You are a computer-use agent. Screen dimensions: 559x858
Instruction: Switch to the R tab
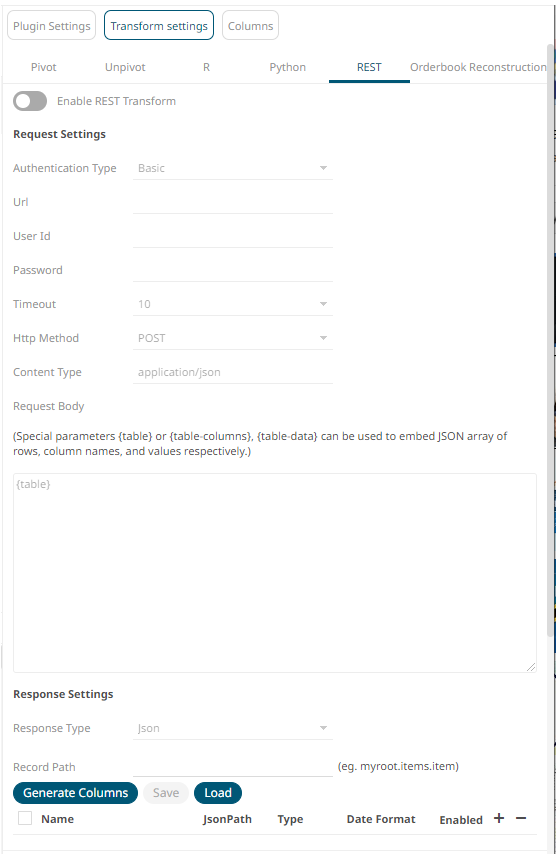206,67
